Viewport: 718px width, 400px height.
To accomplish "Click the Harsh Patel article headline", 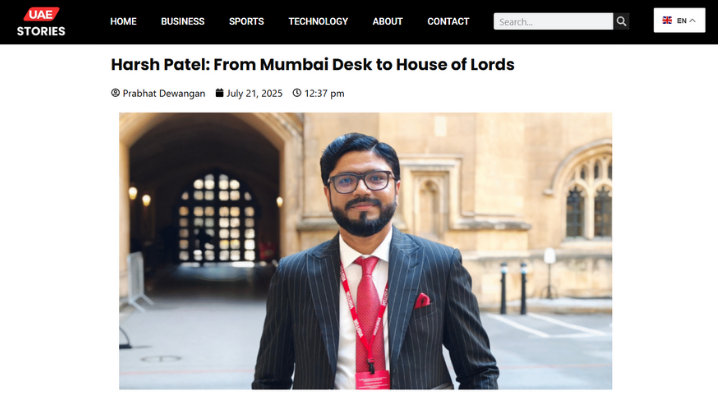I will pos(313,65).
